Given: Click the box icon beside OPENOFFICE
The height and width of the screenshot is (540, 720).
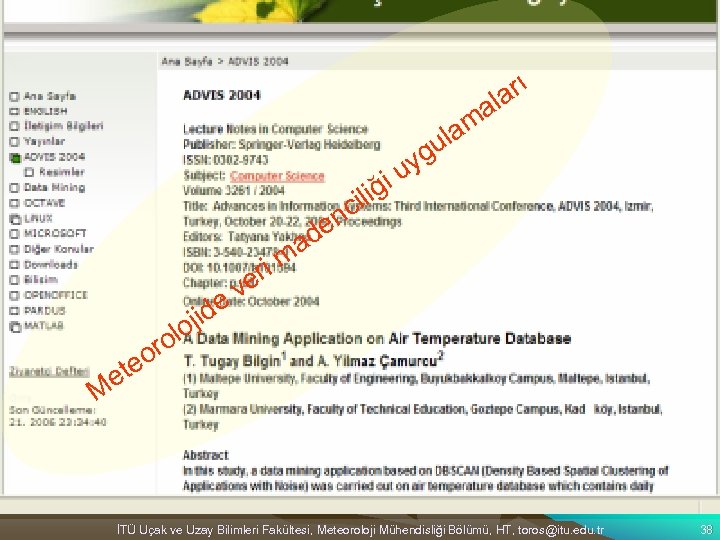Looking at the screenshot, I should tap(14, 295).
